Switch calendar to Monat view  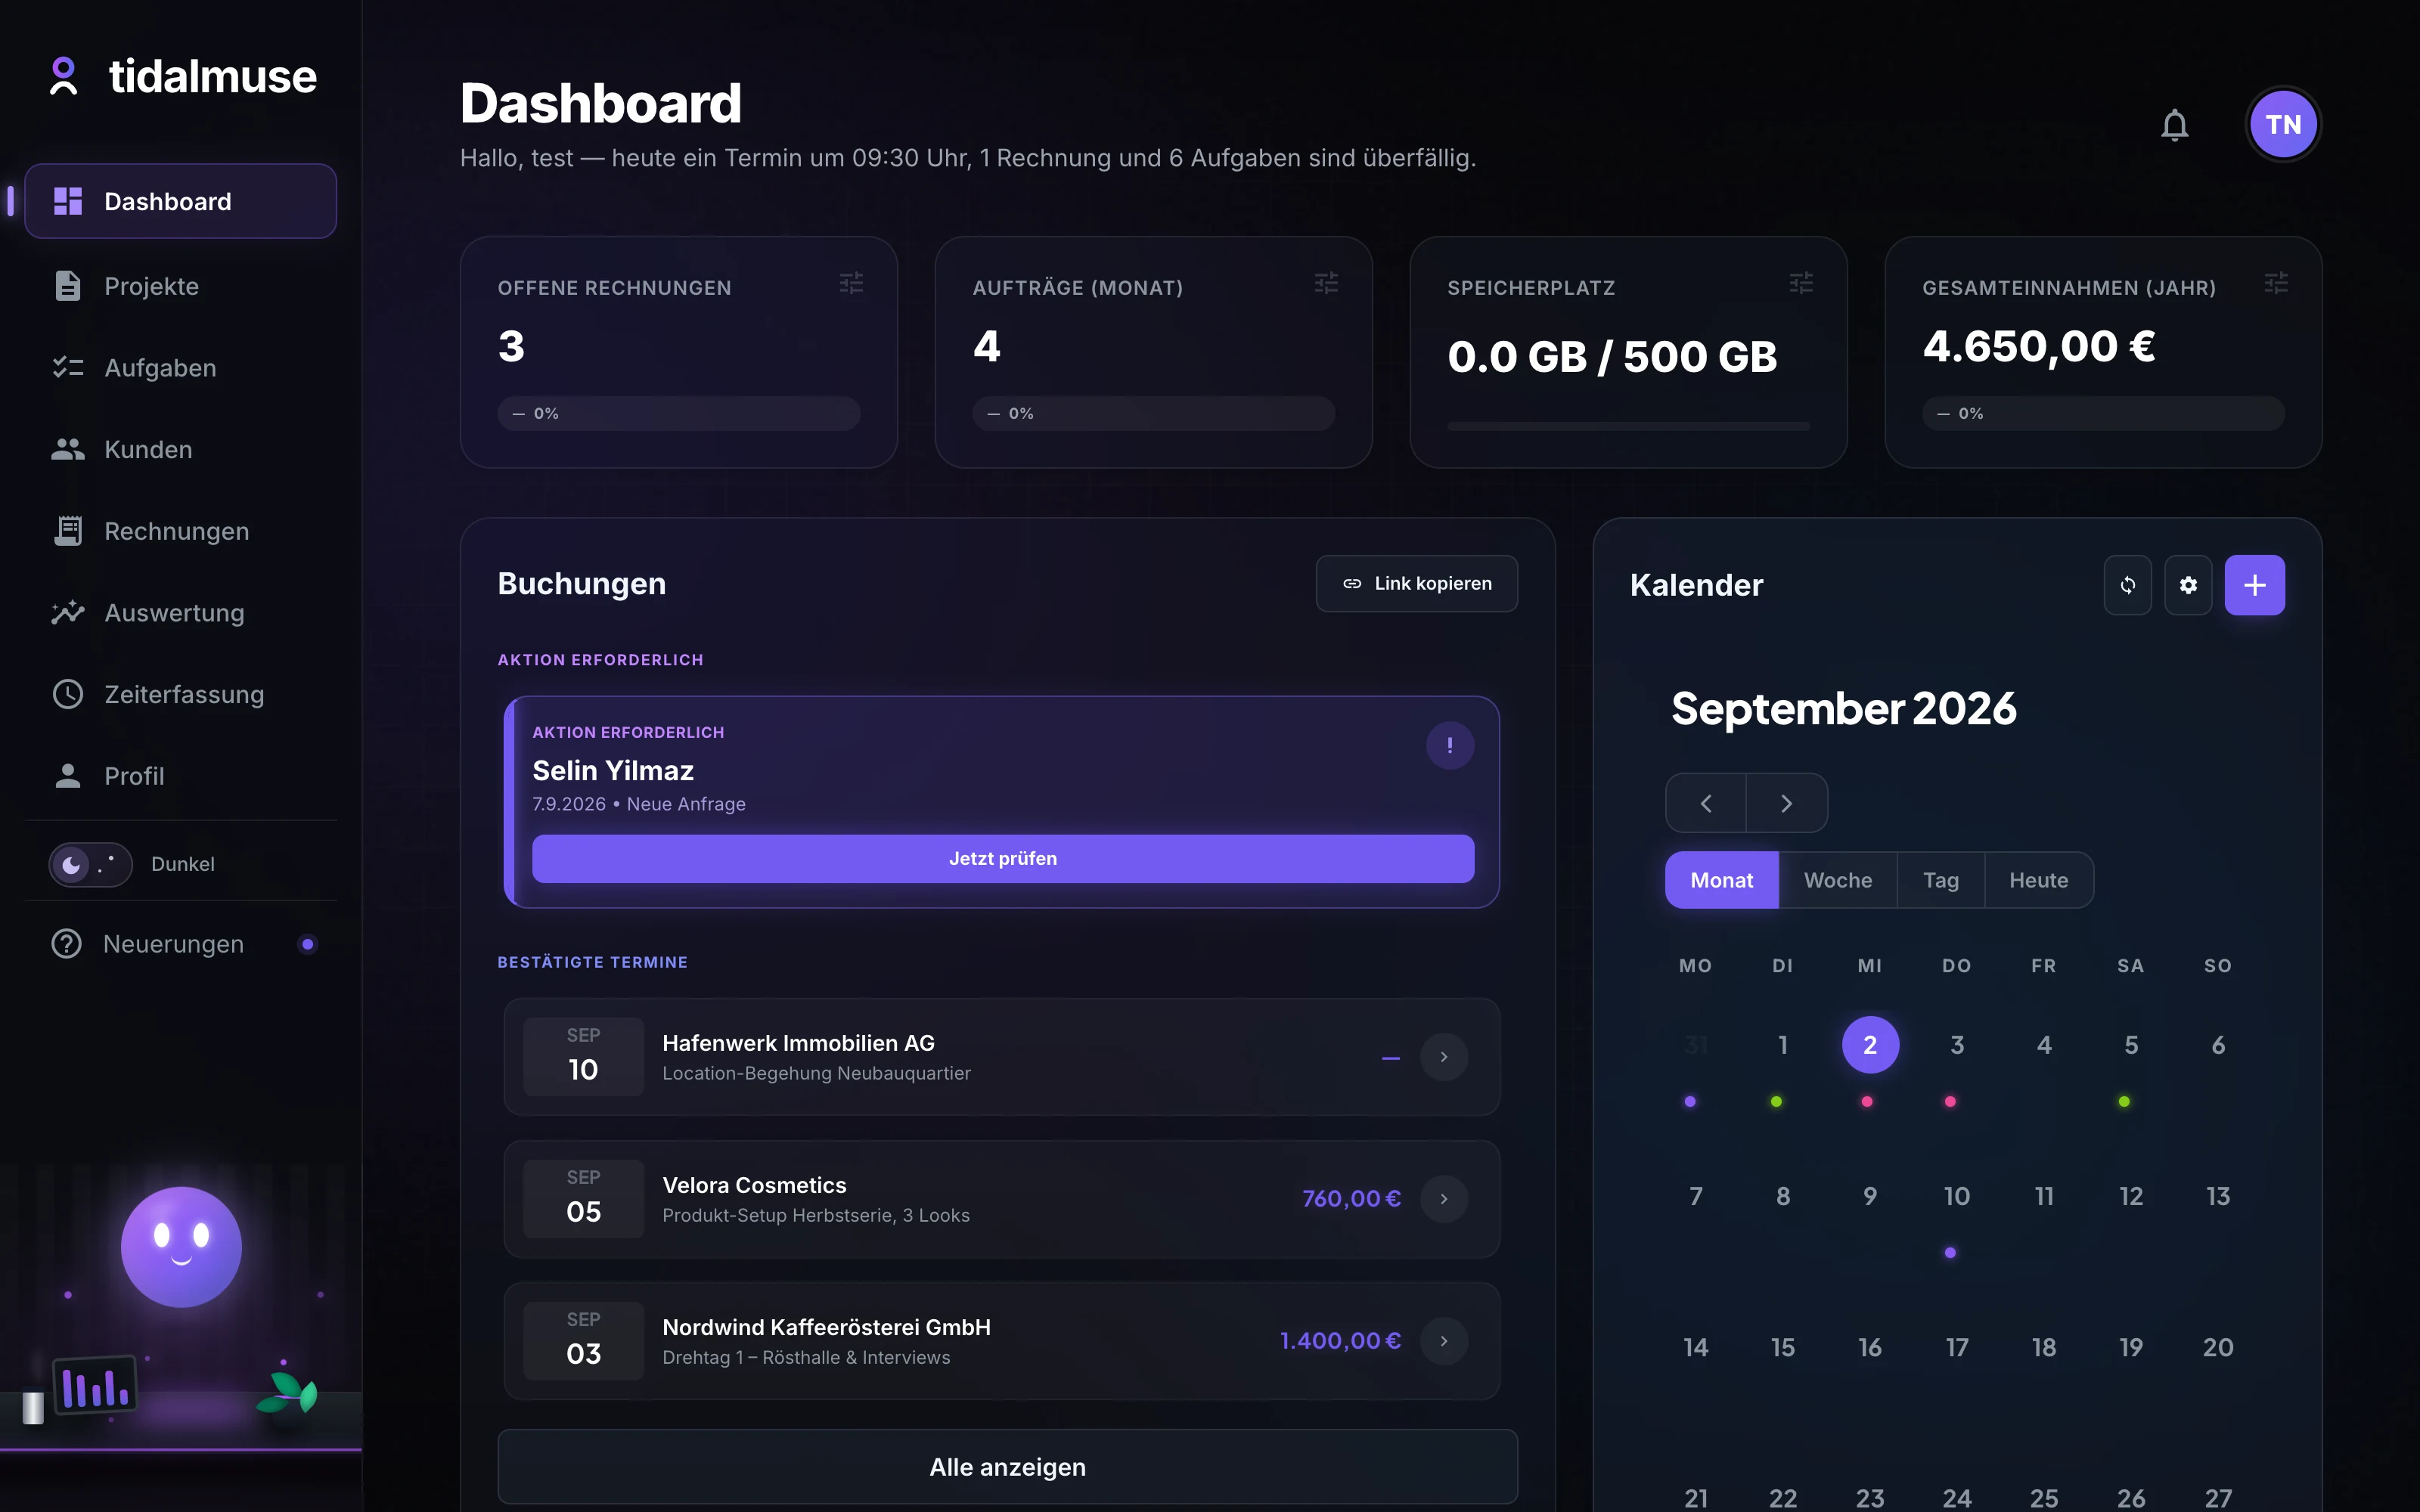(1722, 880)
